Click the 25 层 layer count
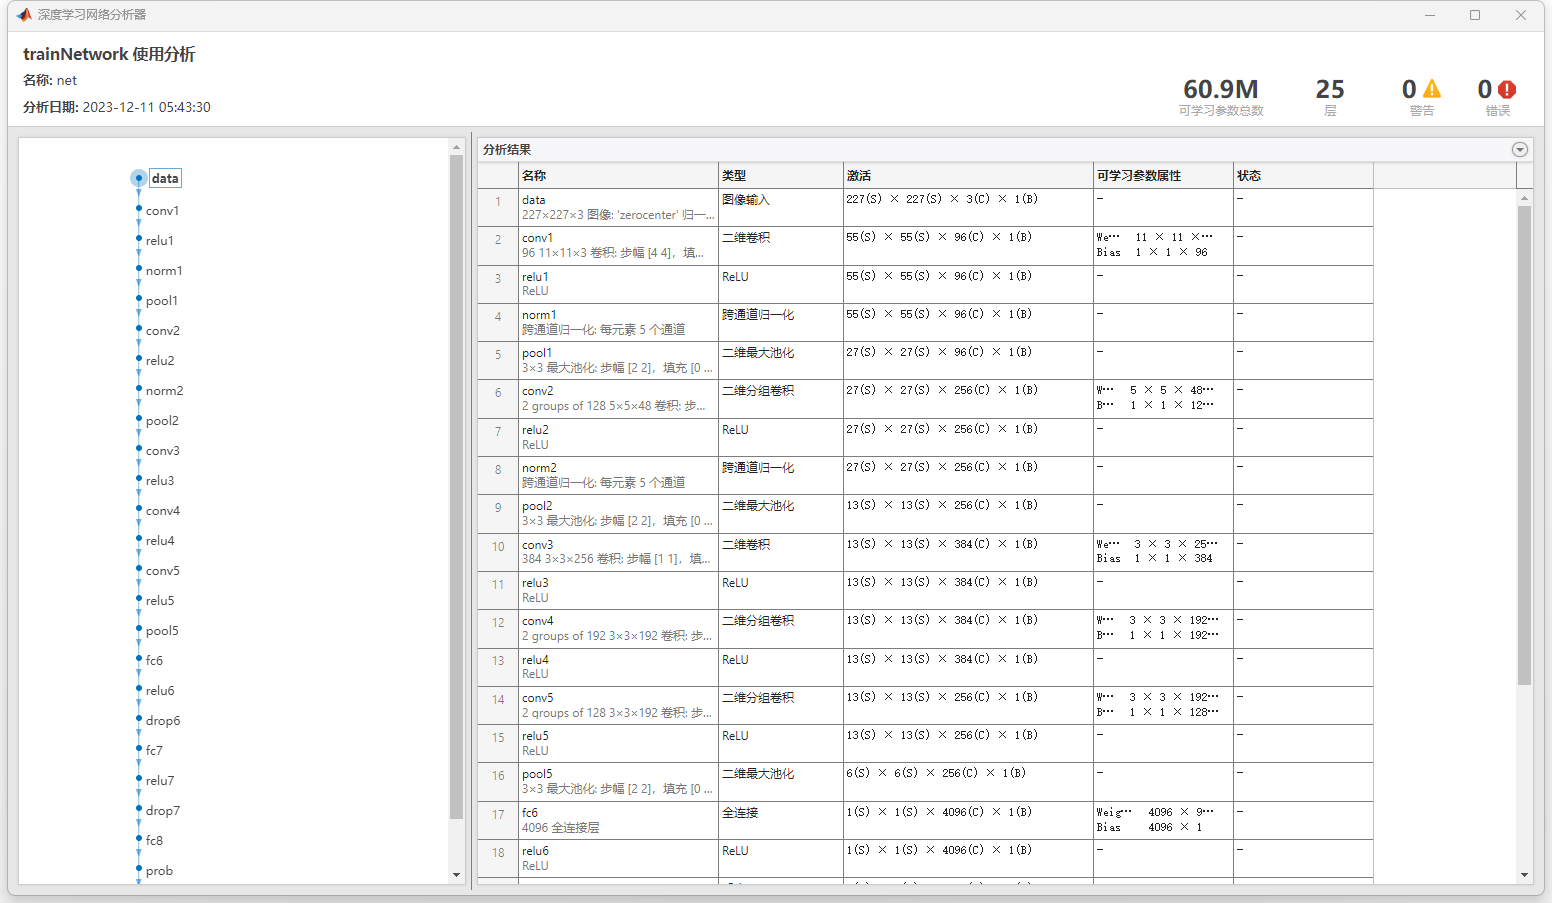 click(x=1330, y=97)
